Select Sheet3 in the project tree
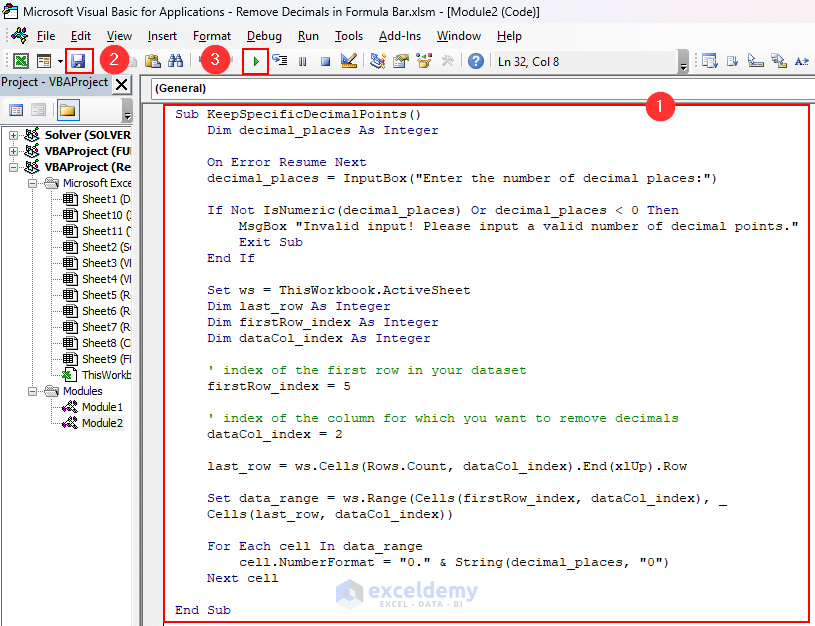The image size is (815, 626). [x=97, y=263]
